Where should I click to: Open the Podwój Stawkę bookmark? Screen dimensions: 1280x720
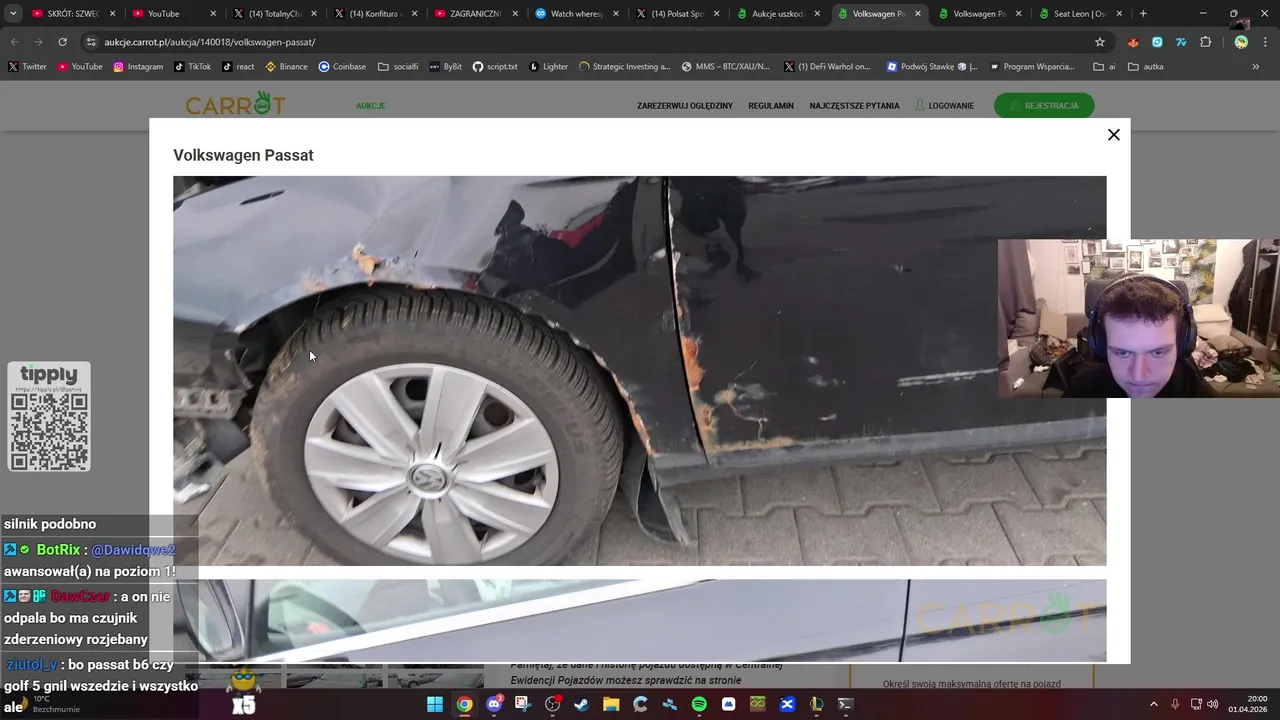(x=932, y=67)
